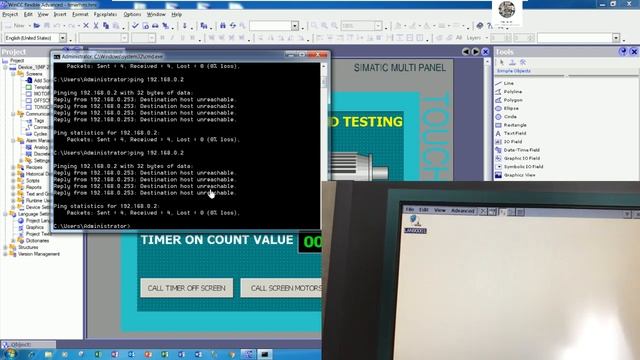The width and height of the screenshot is (640, 360).
Task: Select the Circle tool
Action: [x=510, y=117]
